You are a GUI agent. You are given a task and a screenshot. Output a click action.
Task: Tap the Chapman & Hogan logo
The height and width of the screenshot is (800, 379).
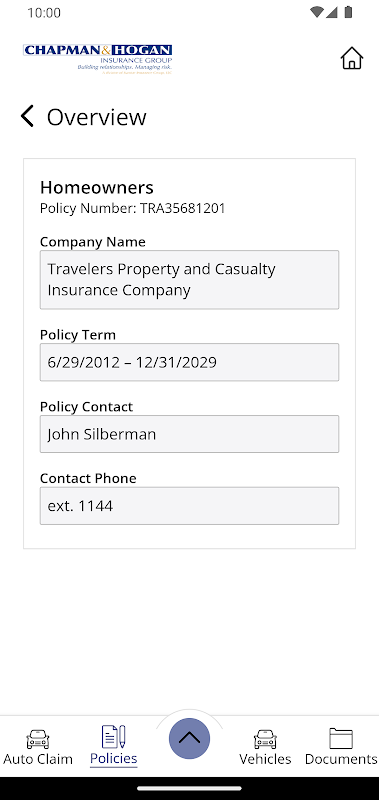[97, 59]
